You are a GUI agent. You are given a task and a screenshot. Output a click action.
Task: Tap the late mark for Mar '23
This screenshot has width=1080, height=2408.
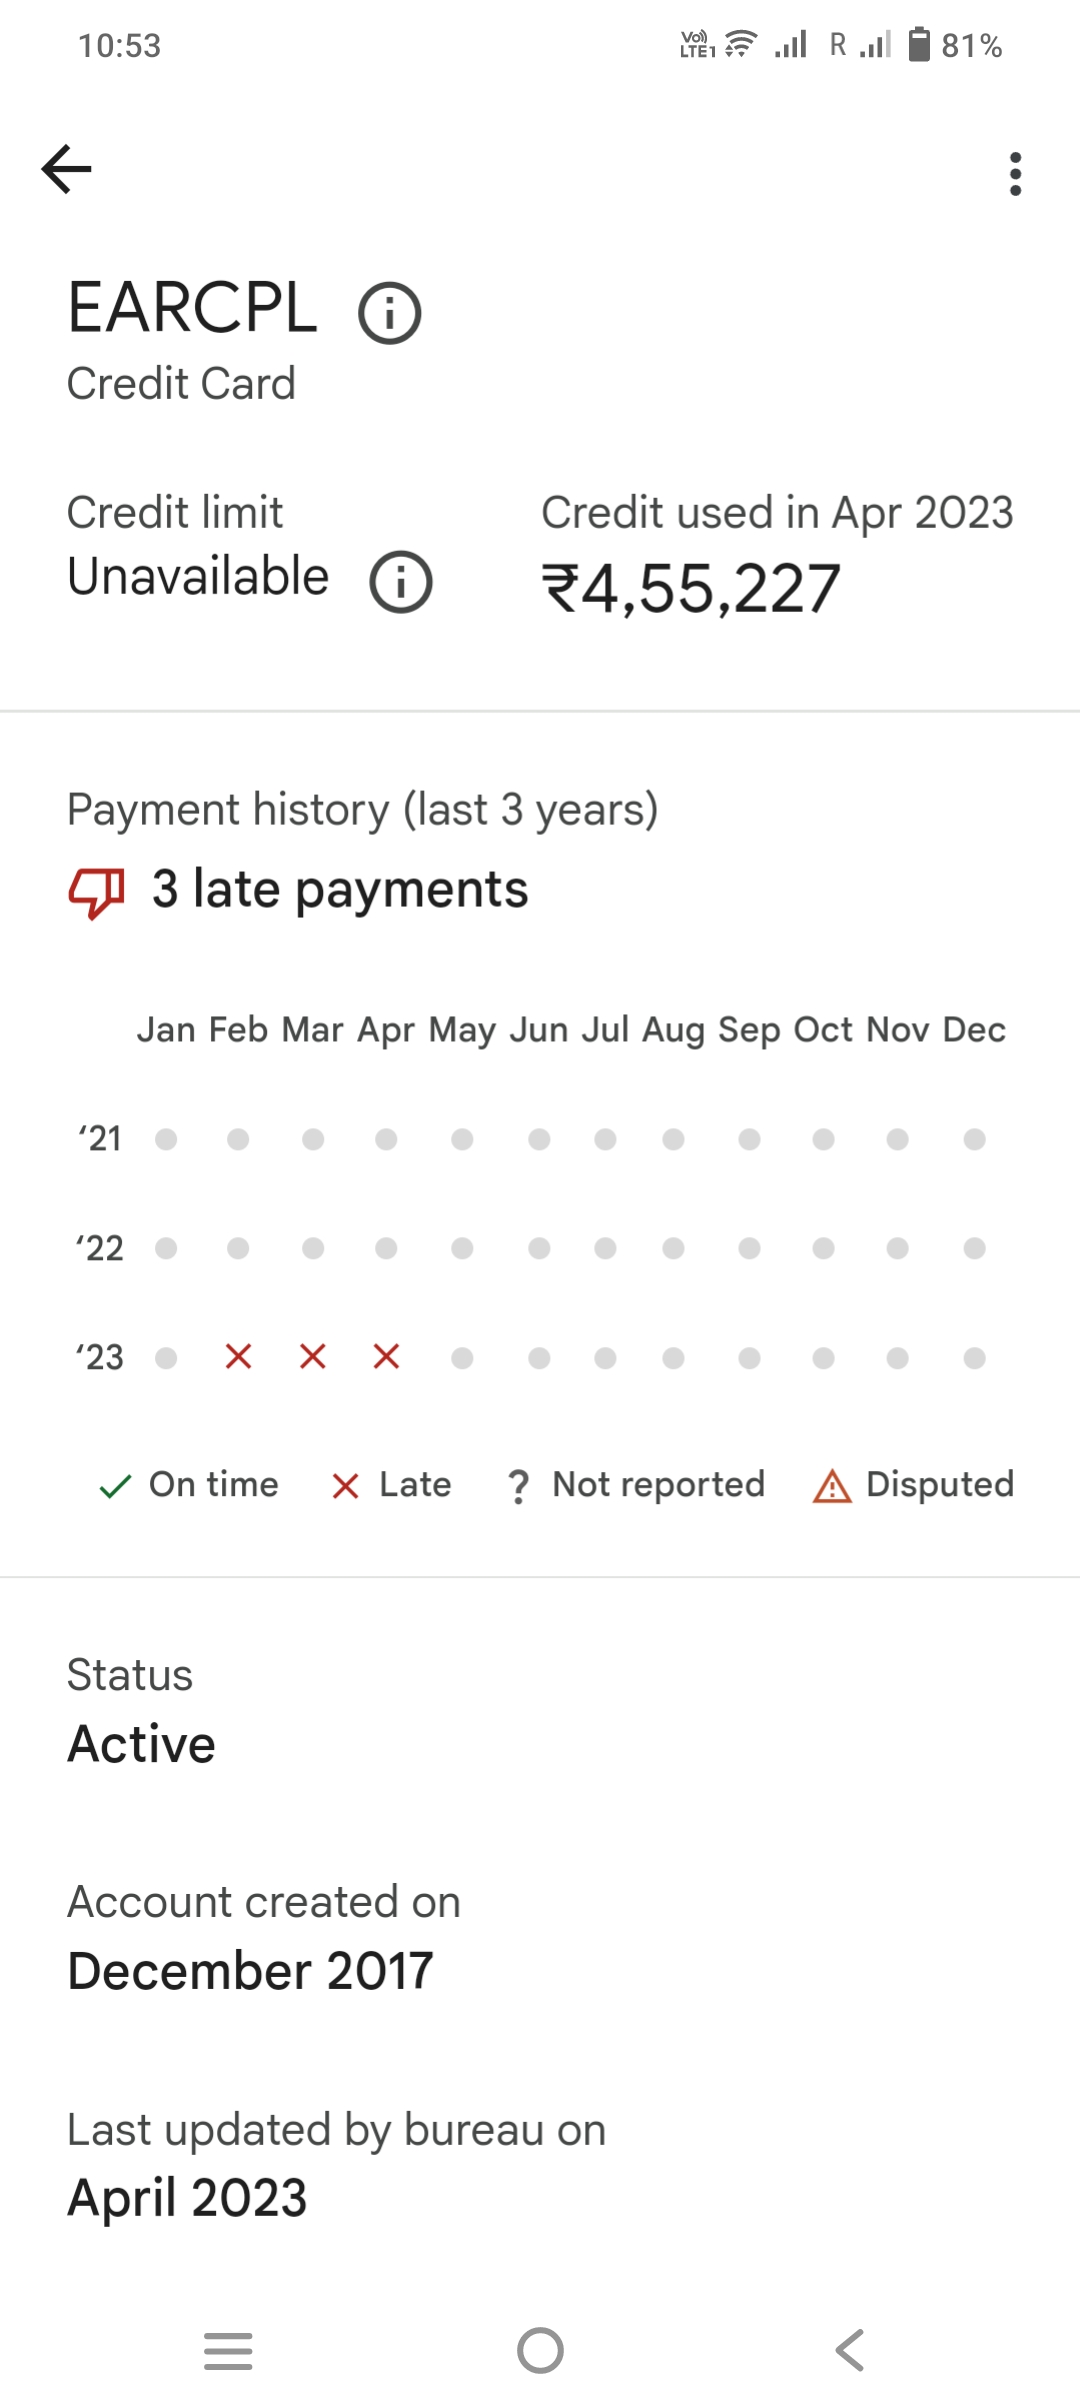point(313,1357)
